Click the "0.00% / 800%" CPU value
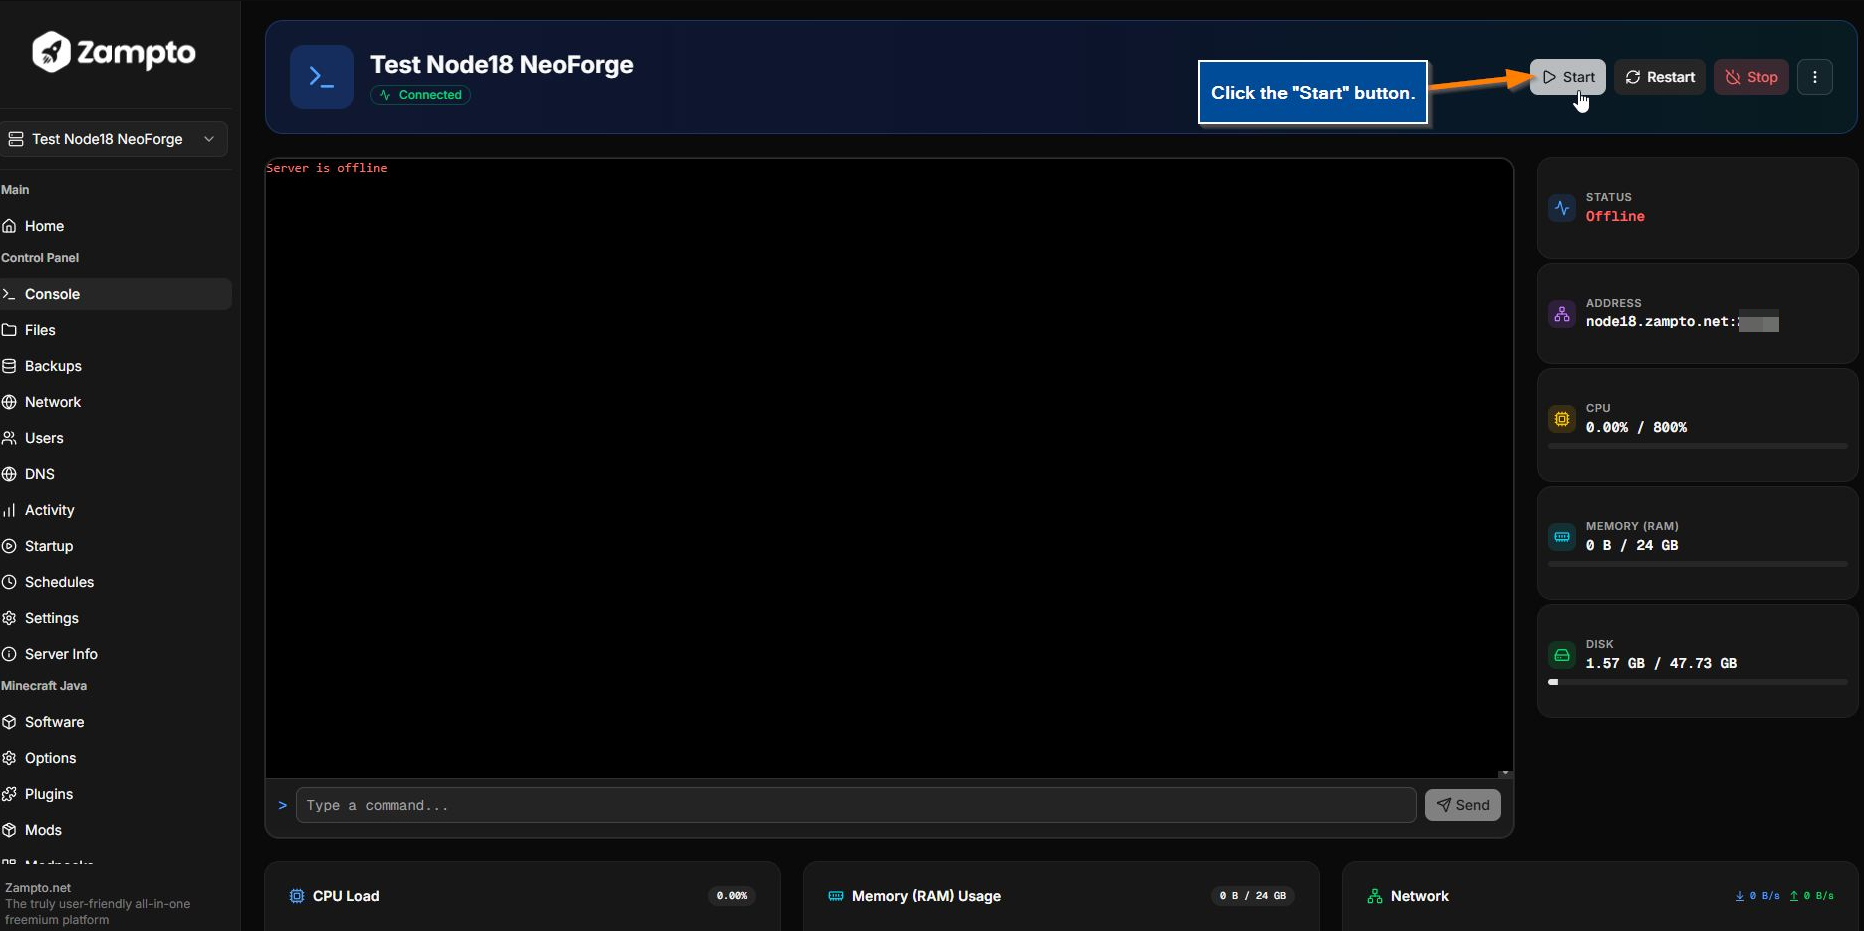 point(1636,427)
